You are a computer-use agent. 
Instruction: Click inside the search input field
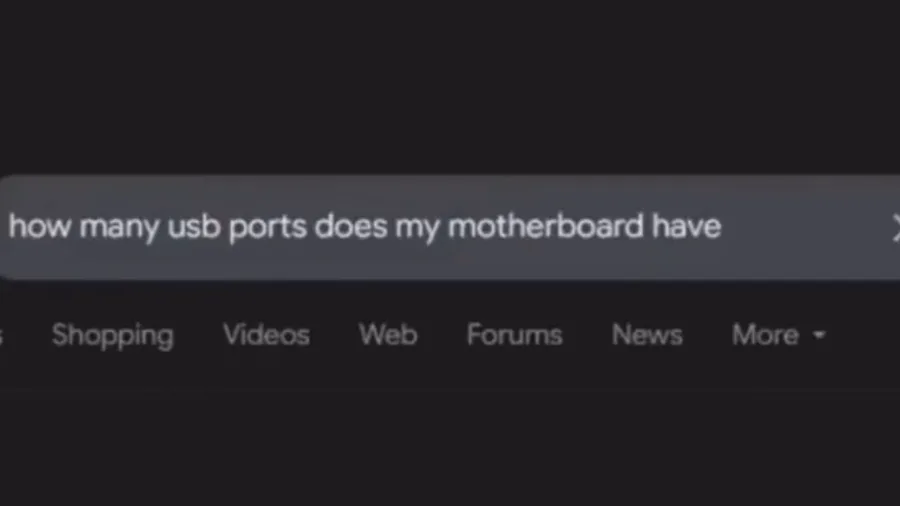(x=450, y=227)
